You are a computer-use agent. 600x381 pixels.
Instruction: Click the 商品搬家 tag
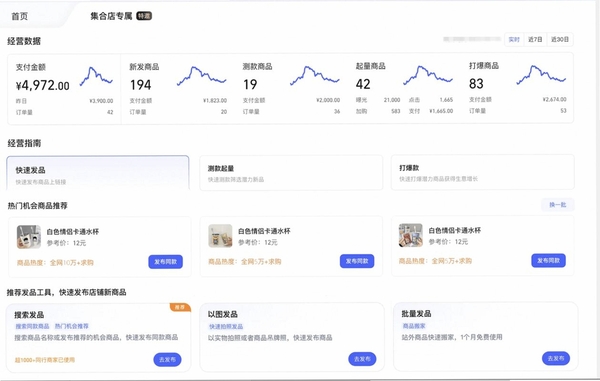(x=414, y=326)
